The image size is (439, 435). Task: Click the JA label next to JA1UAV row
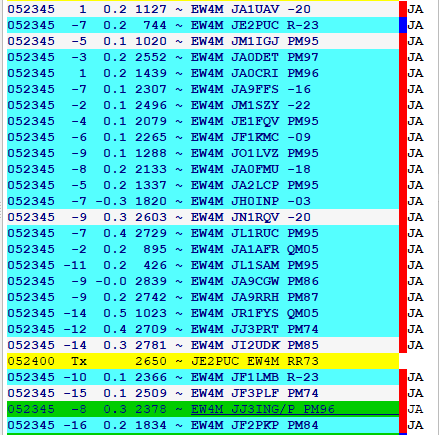[x=416, y=9]
